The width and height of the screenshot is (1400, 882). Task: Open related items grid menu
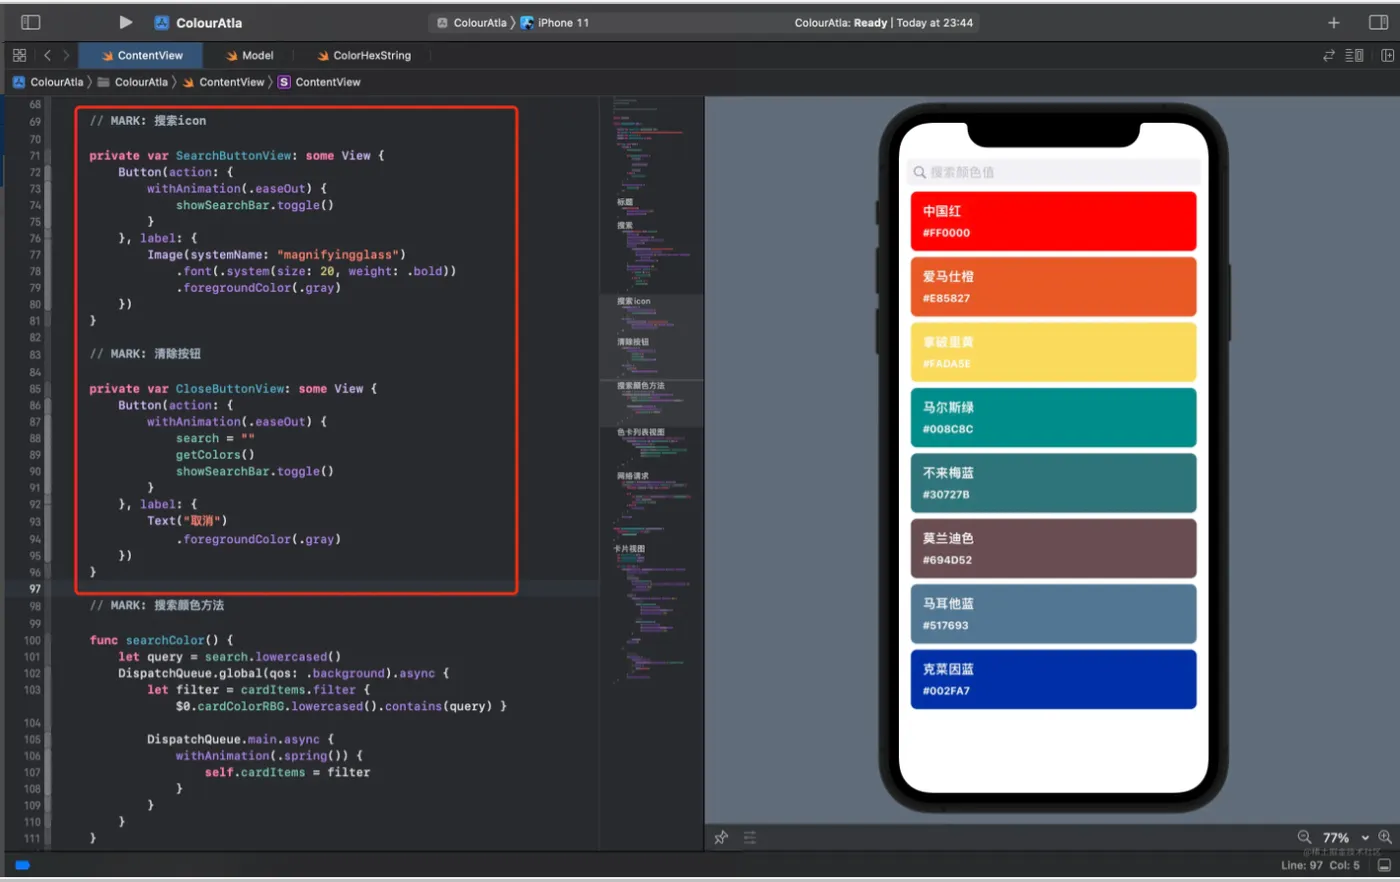pos(19,55)
